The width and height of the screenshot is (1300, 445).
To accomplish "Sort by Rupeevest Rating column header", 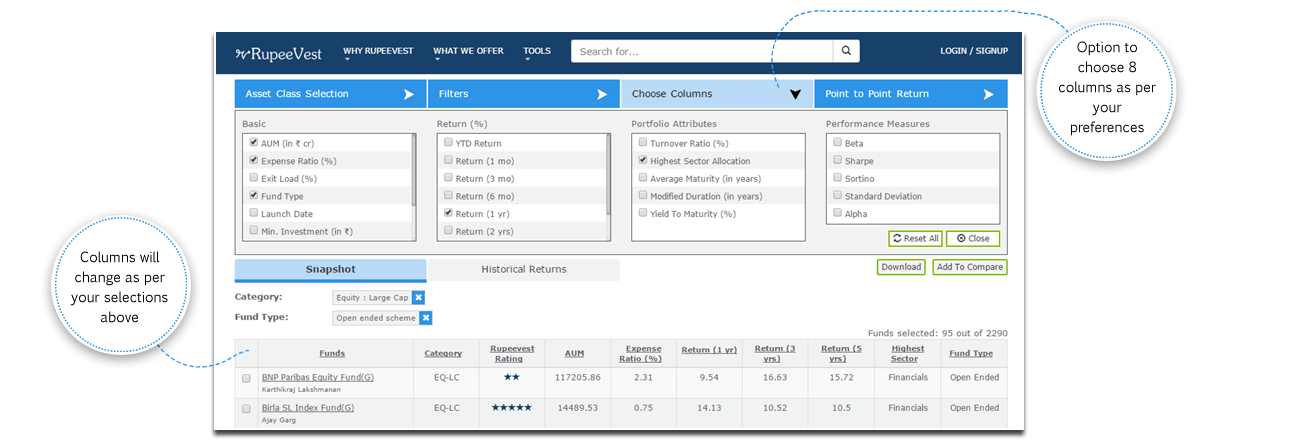I will [513, 353].
